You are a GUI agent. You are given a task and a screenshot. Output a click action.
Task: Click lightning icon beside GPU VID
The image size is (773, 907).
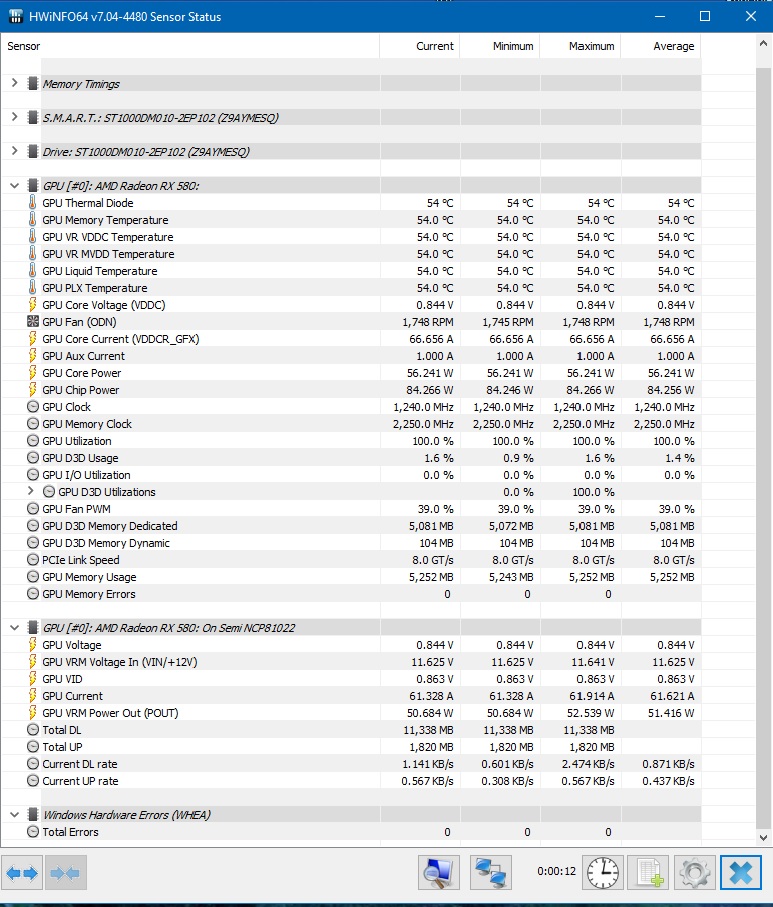point(32,679)
